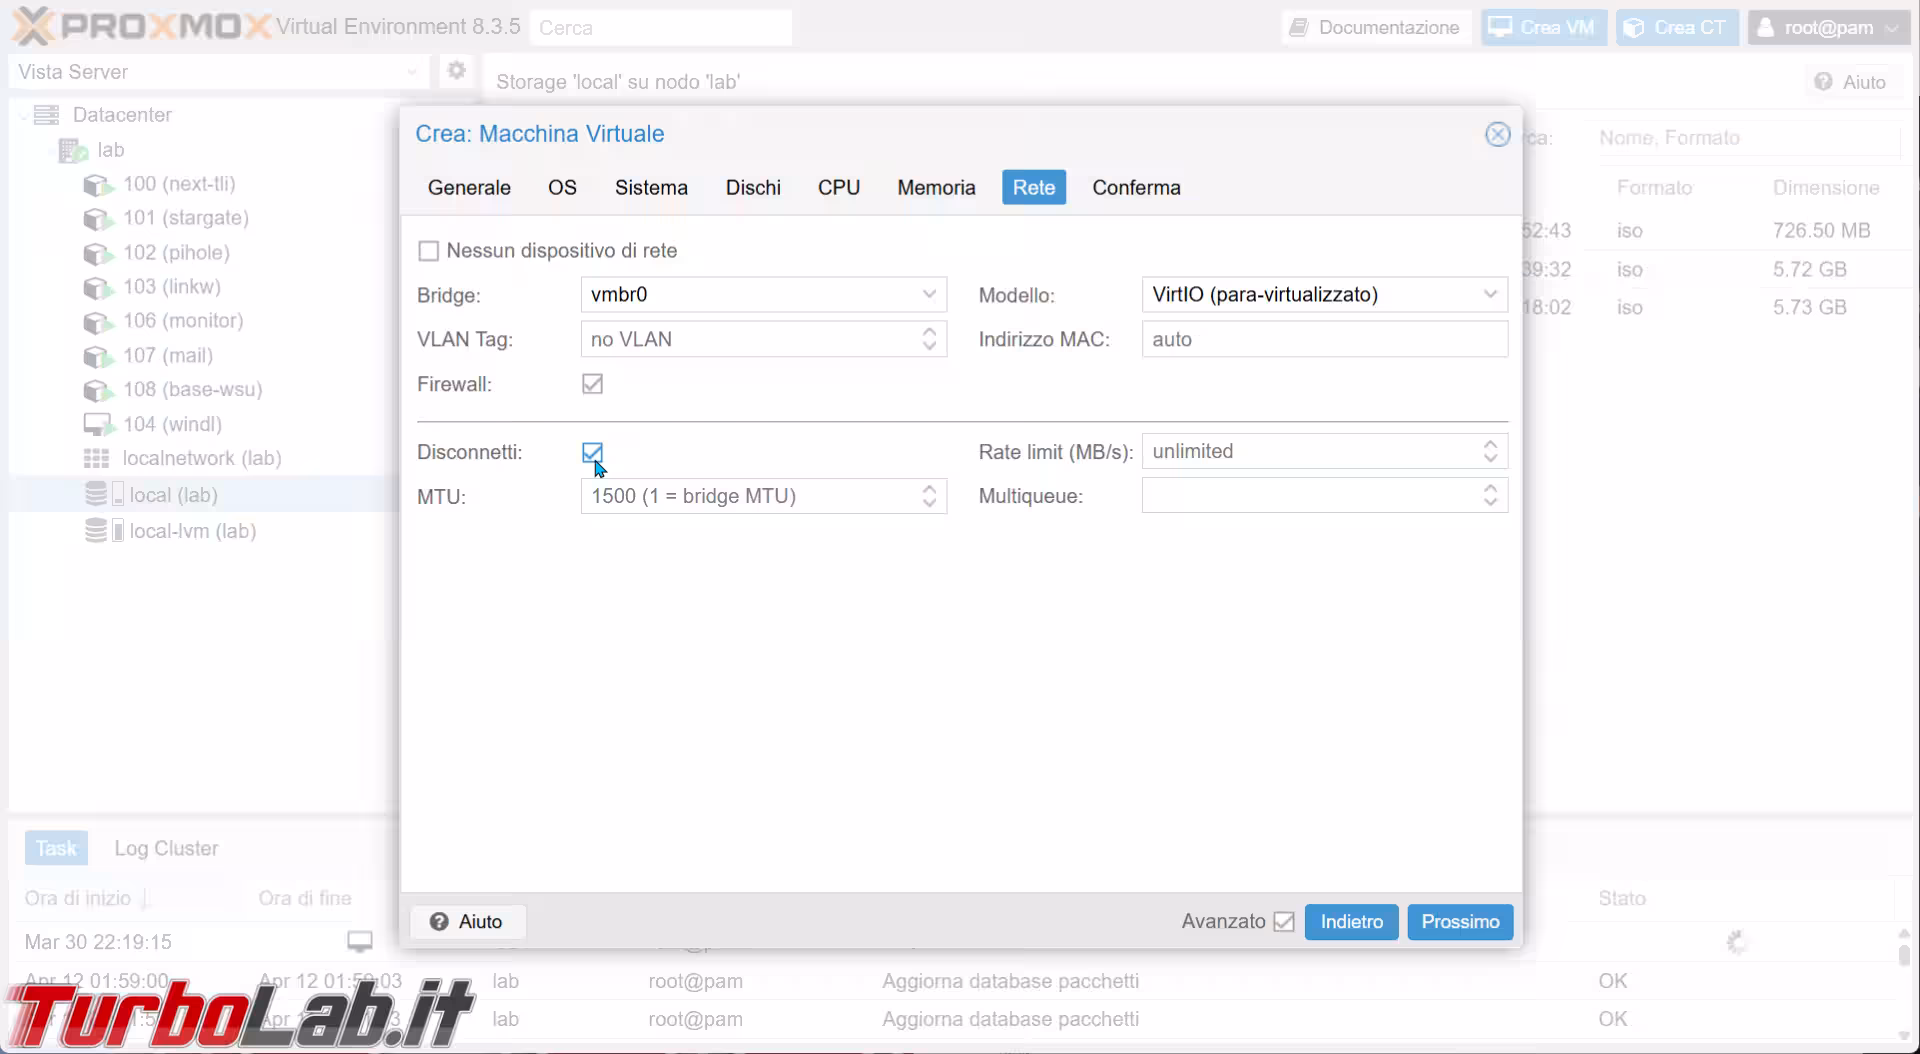Open the root@pam user menu

point(1828,28)
